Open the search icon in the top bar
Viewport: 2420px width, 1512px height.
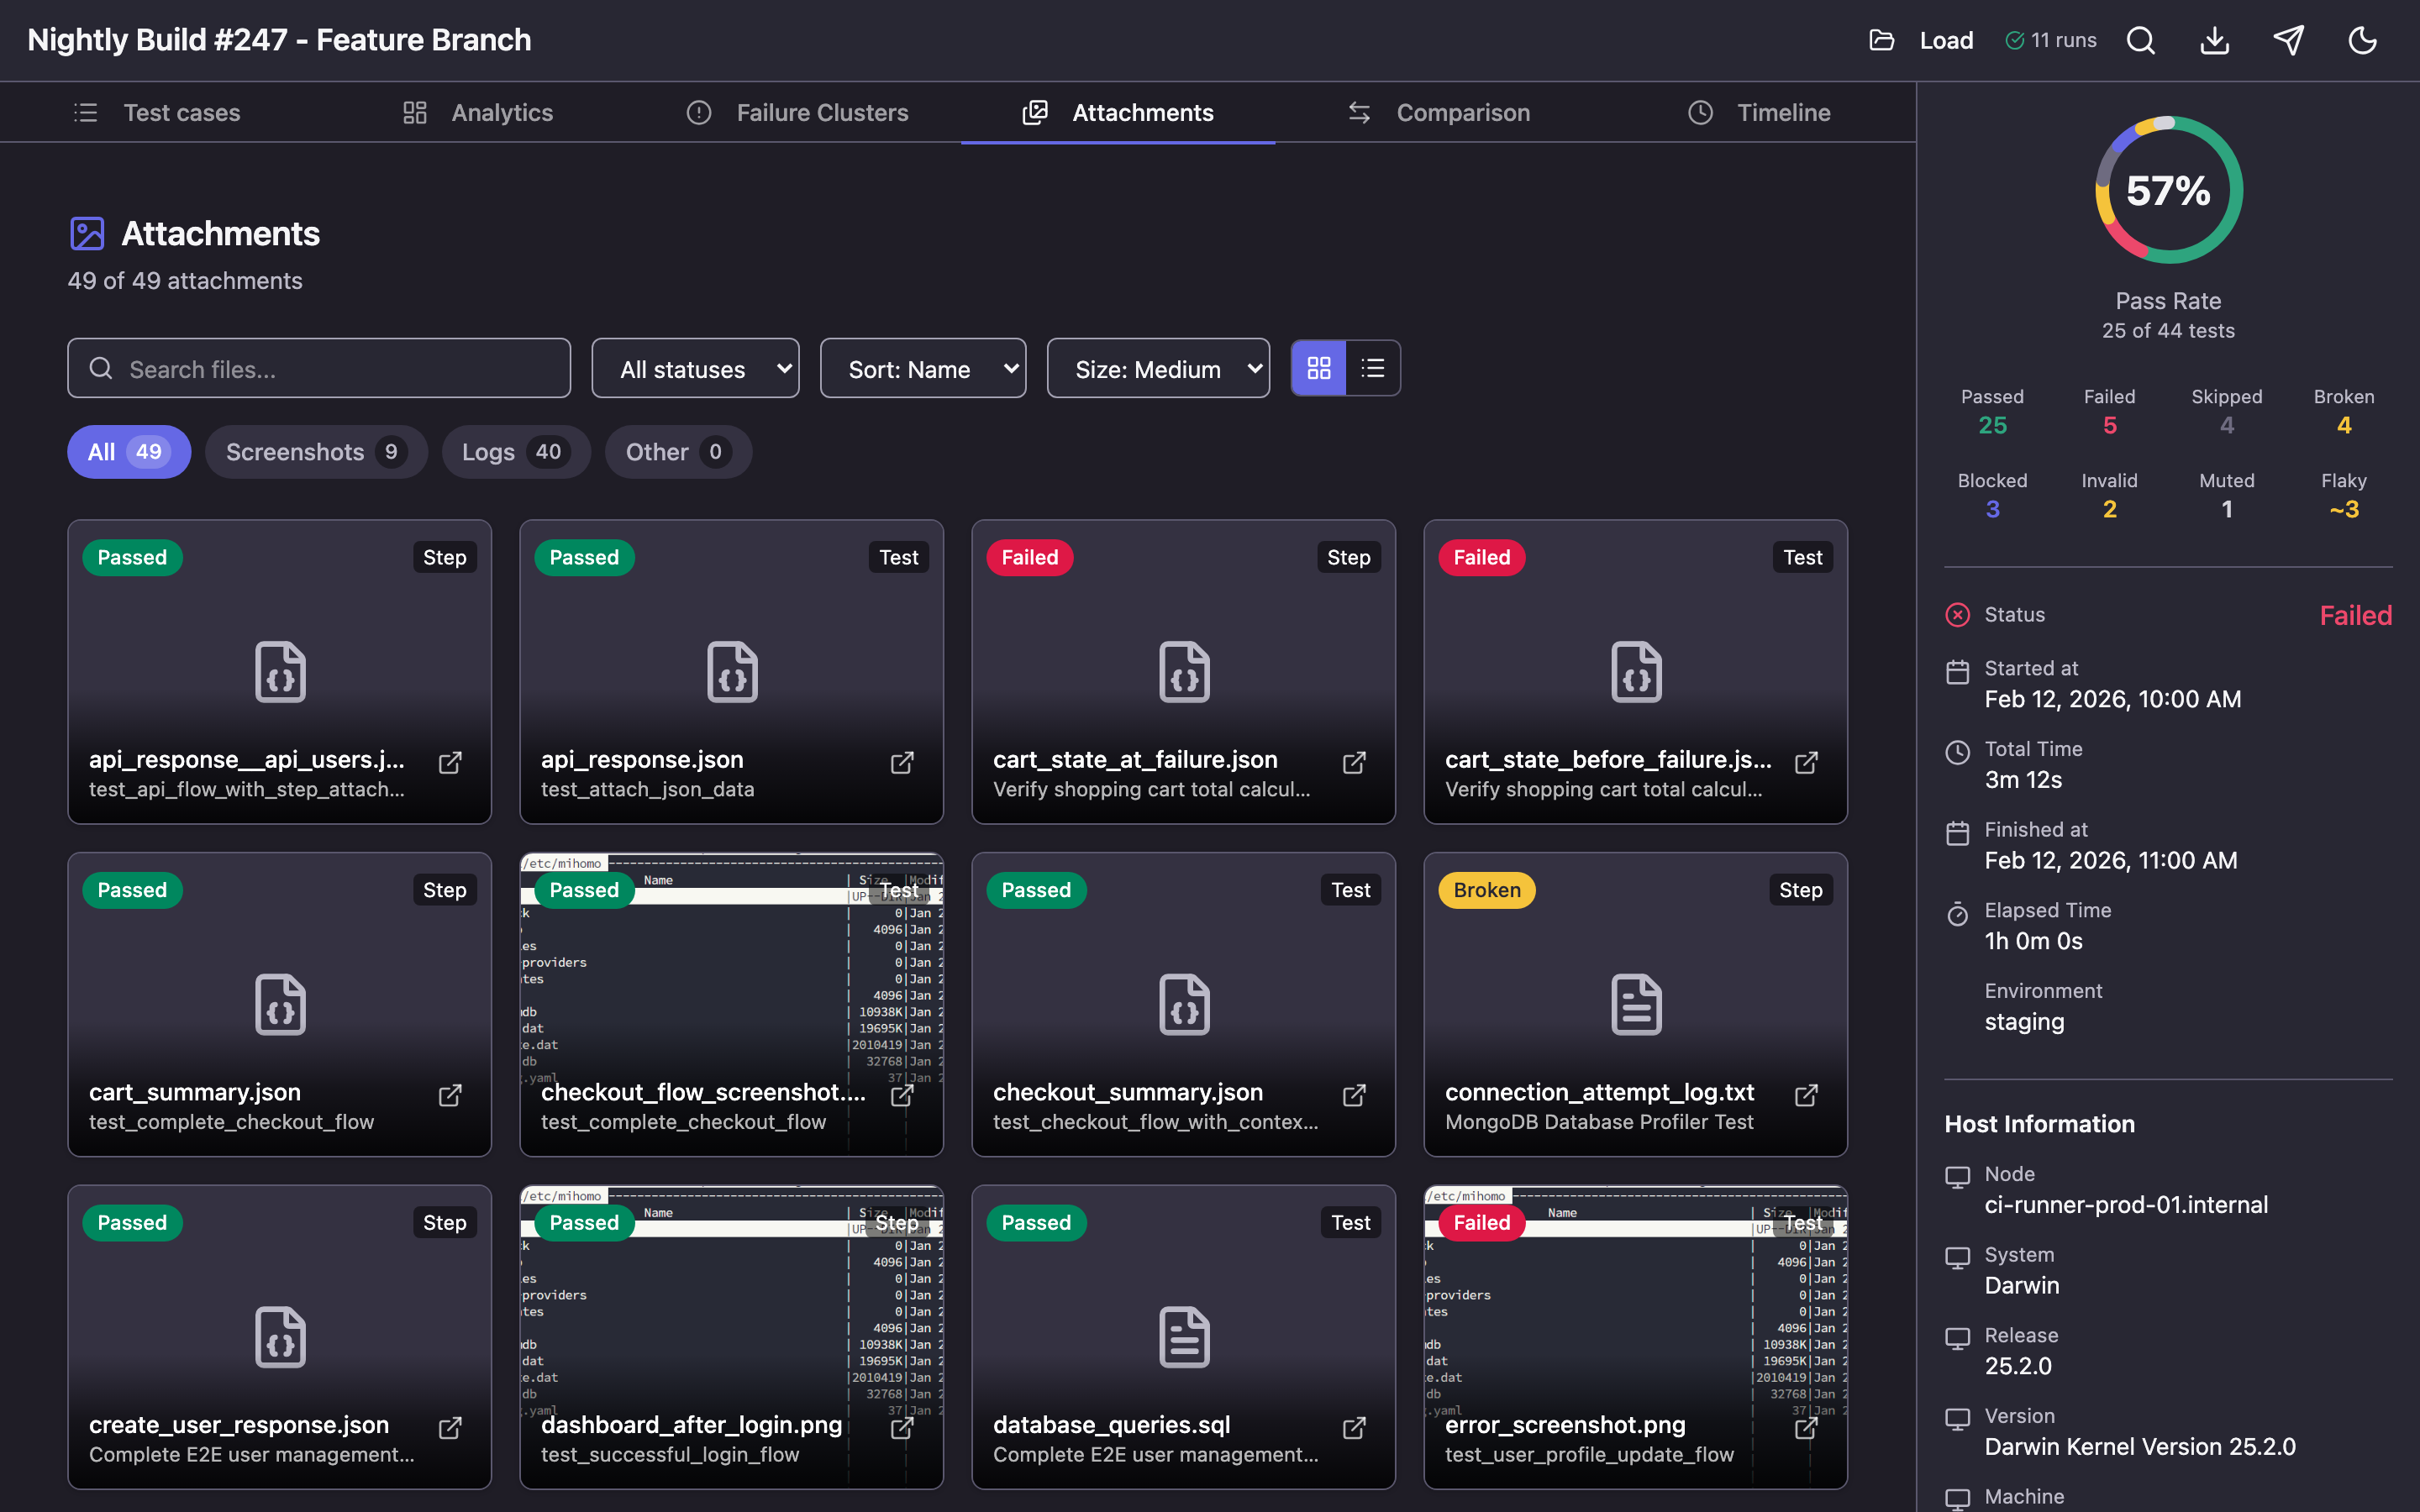coord(2140,40)
